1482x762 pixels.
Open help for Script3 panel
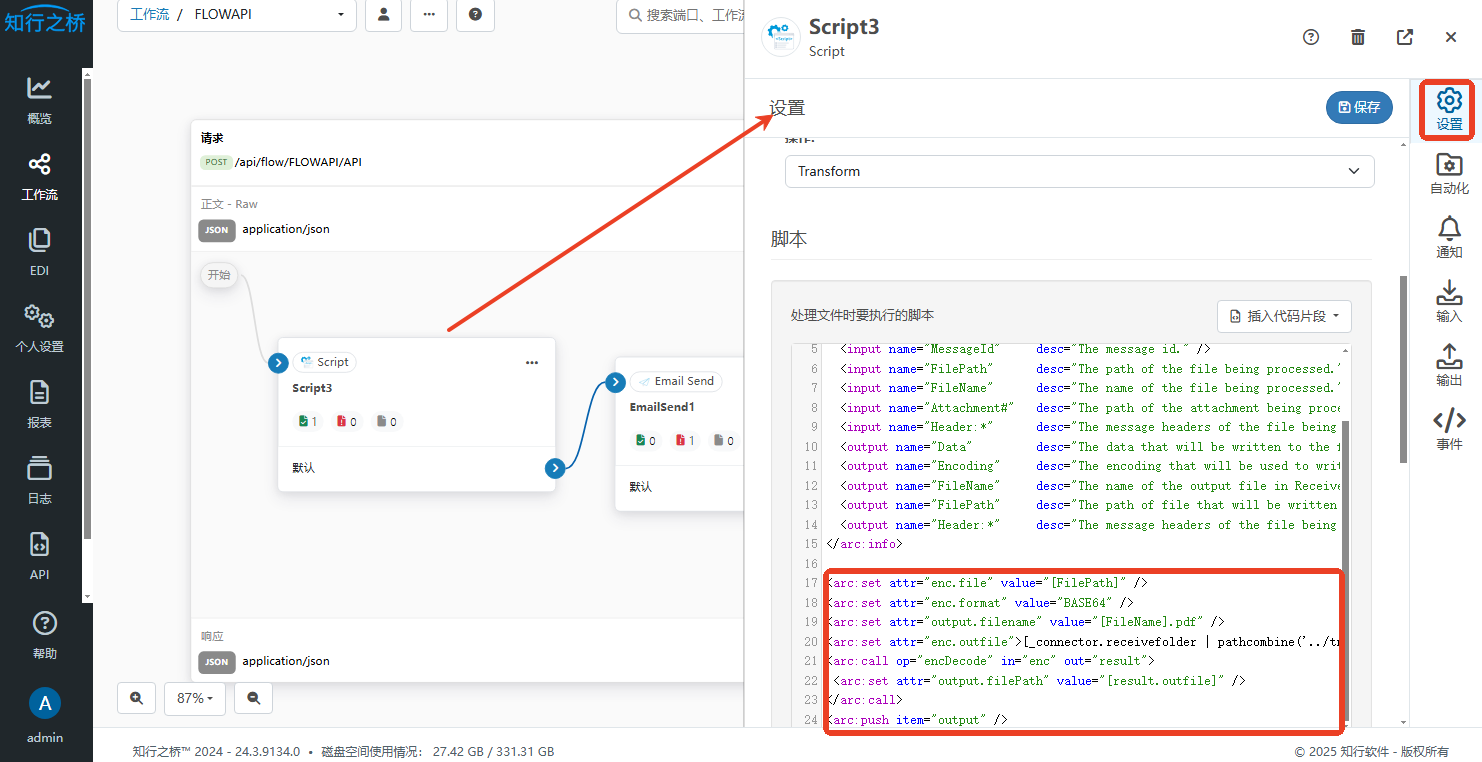pyautogui.click(x=1311, y=37)
